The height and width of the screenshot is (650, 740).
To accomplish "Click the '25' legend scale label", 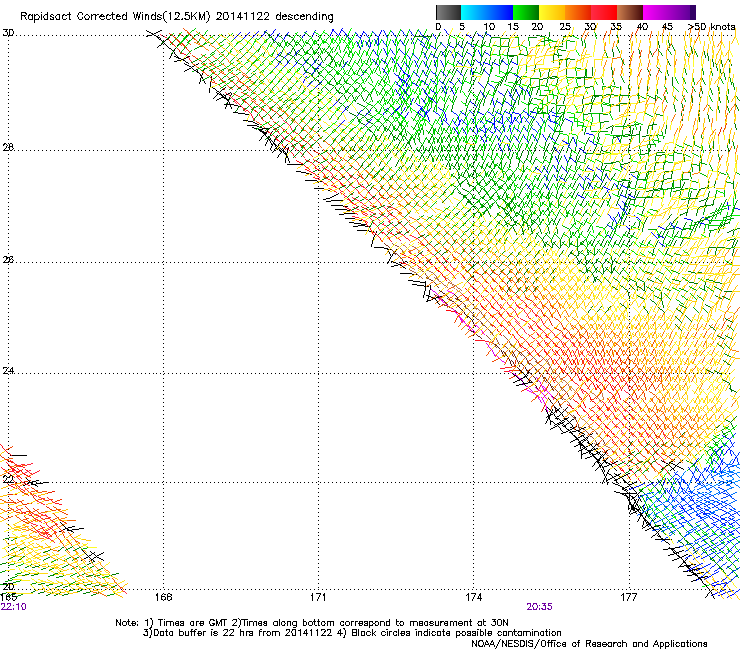I will (x=565, y=27).
